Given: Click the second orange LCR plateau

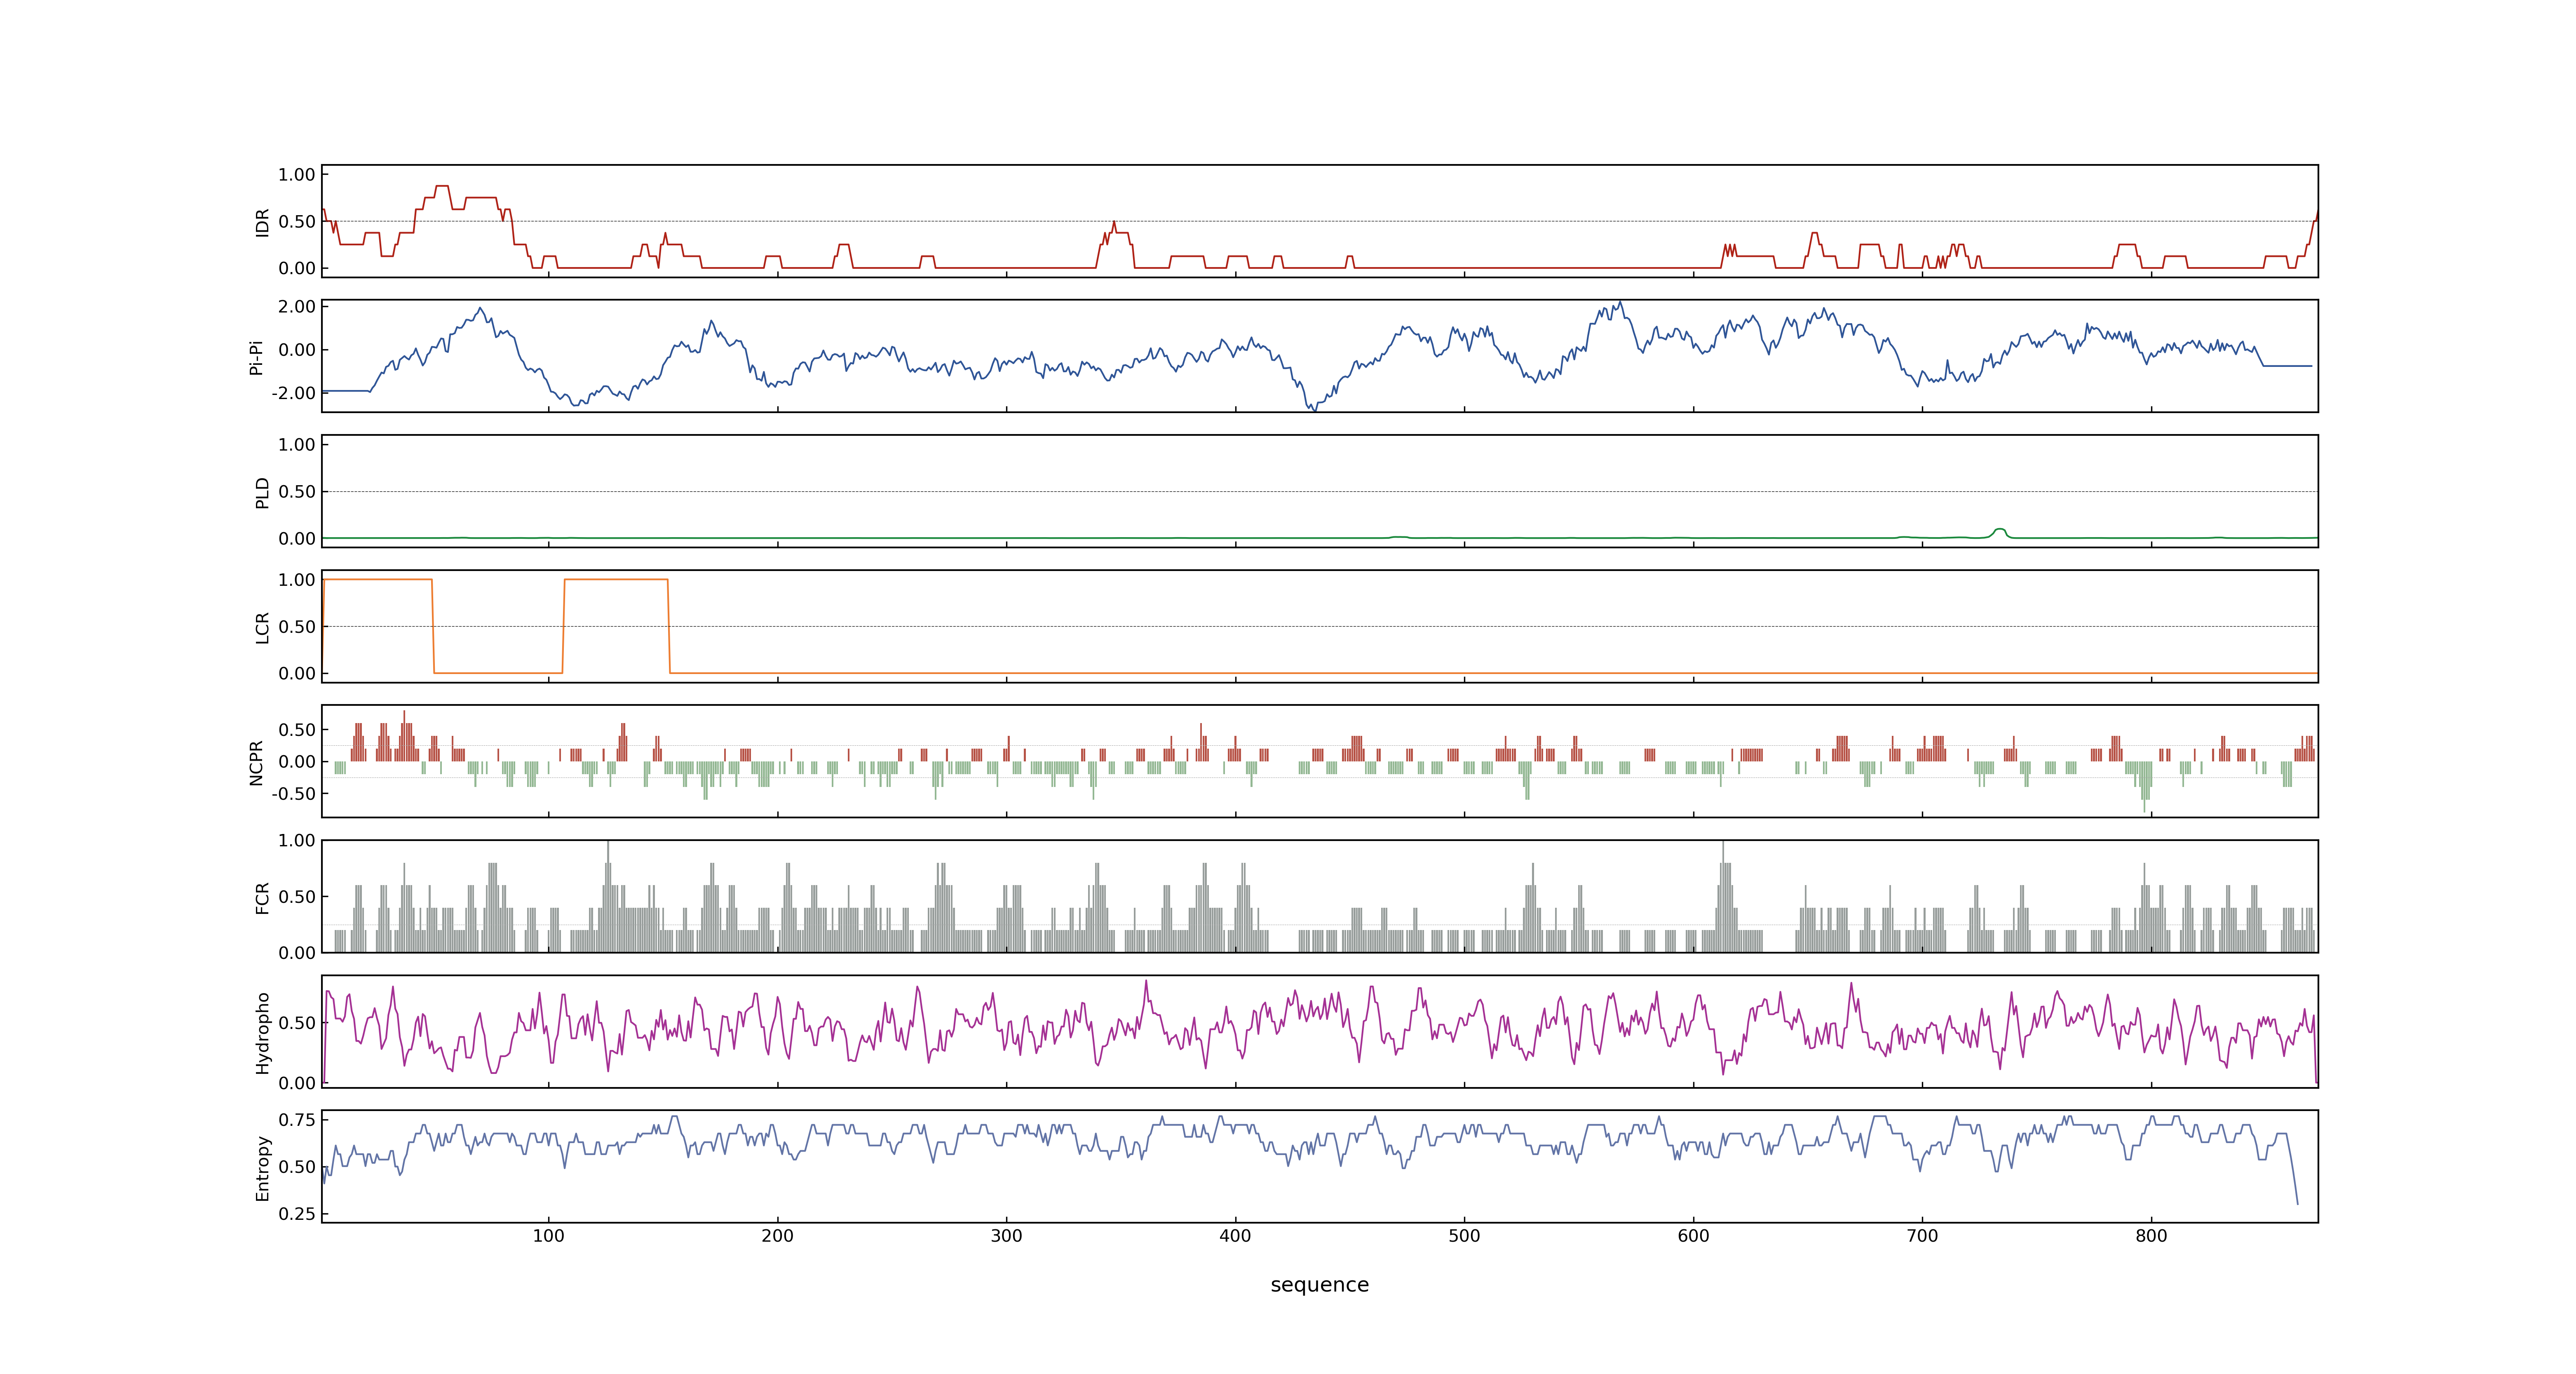Looking at the screenshot, I should coord(616,579).
